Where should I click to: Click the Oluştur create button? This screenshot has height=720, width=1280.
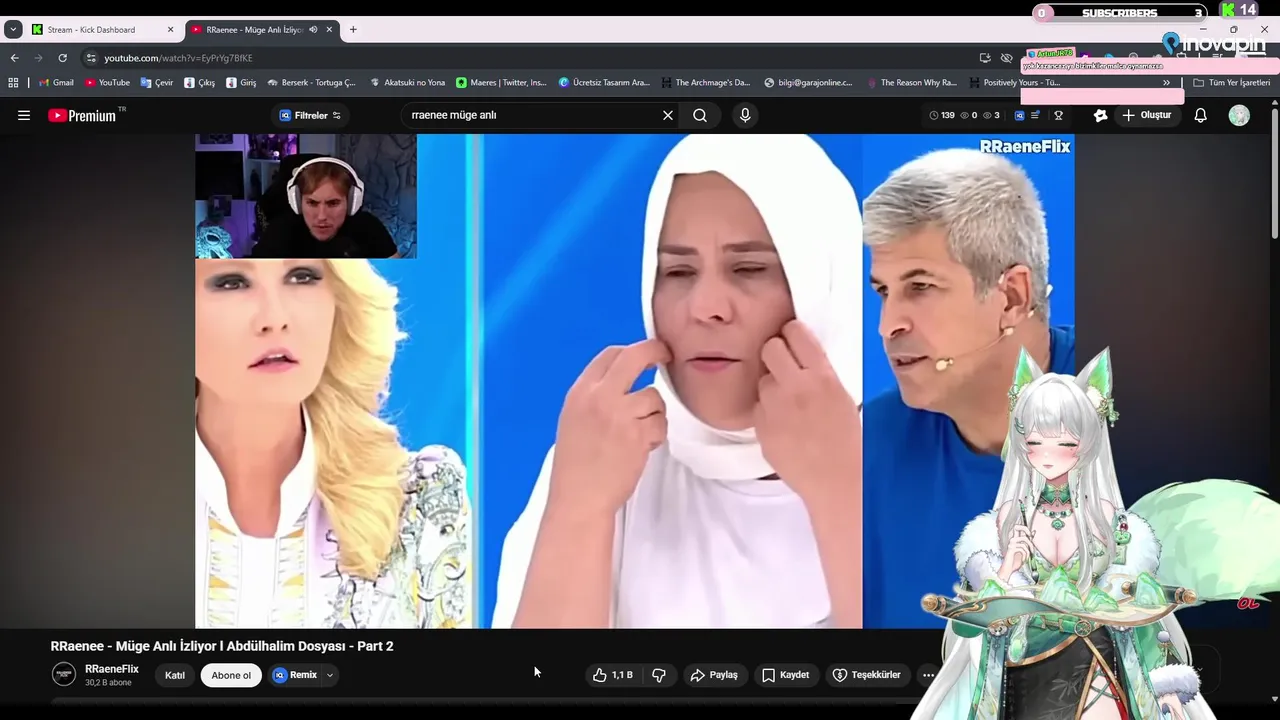click(1147, 115)
